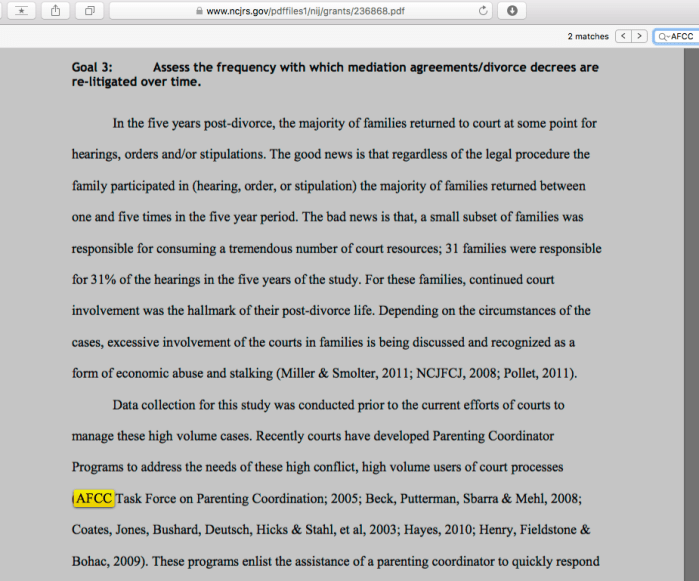Click the star button in the toolbar
Screen dimensions: 699x581
pos(22,11)
